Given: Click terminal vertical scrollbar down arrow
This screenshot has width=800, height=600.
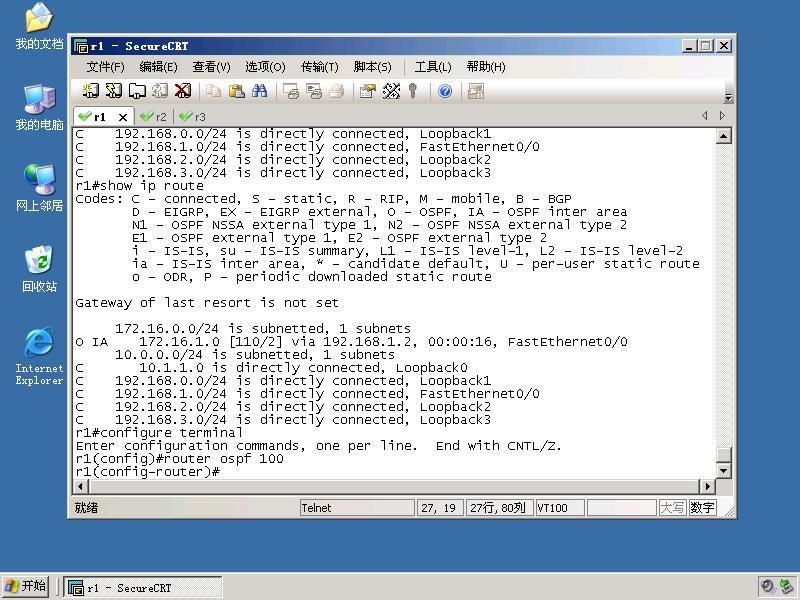Looking at the screenshot, I should pyautogui.click(x=723, y=470).
